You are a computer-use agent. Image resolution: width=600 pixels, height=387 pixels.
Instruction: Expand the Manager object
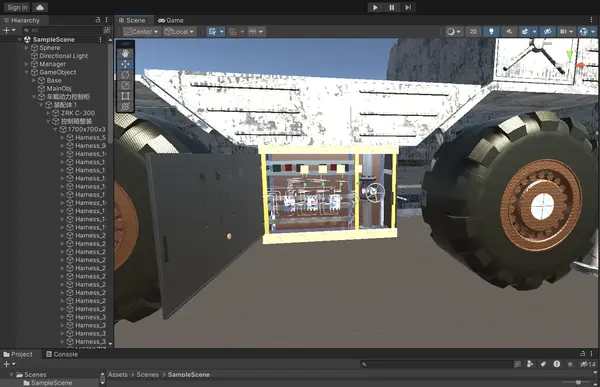[x=26, y=64]
